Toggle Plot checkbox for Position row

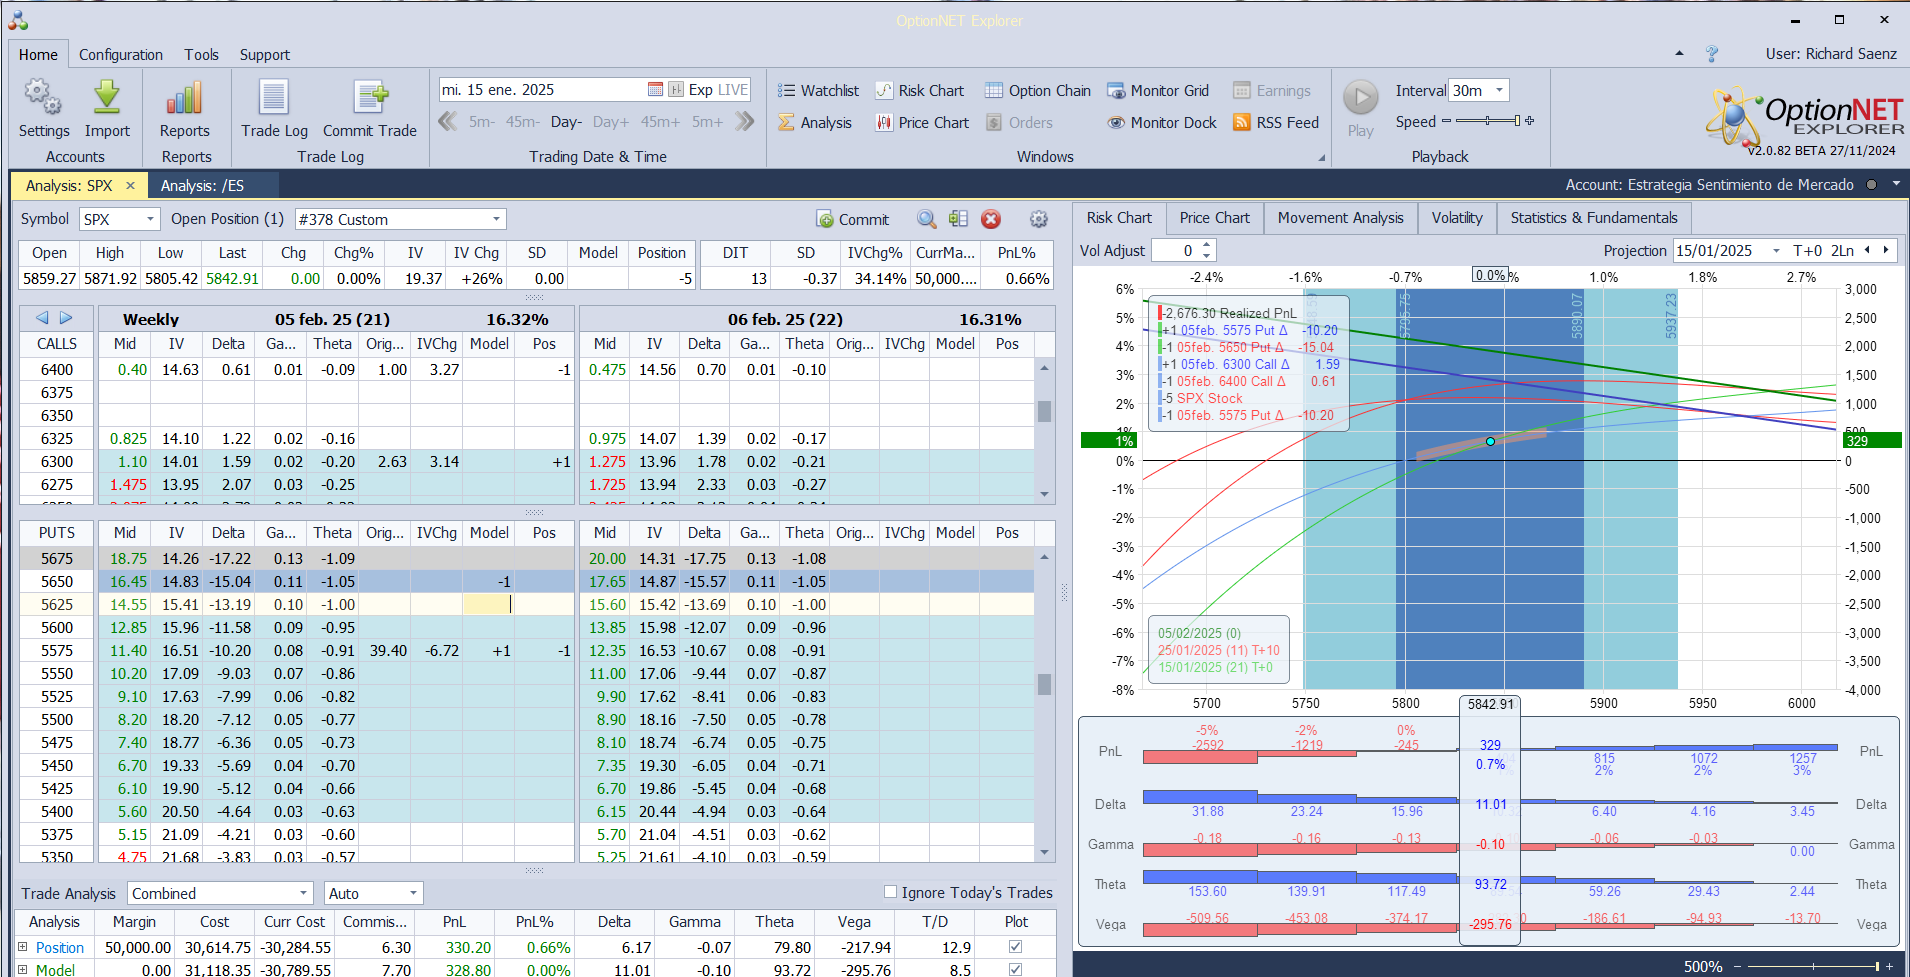pos(1016,947)
